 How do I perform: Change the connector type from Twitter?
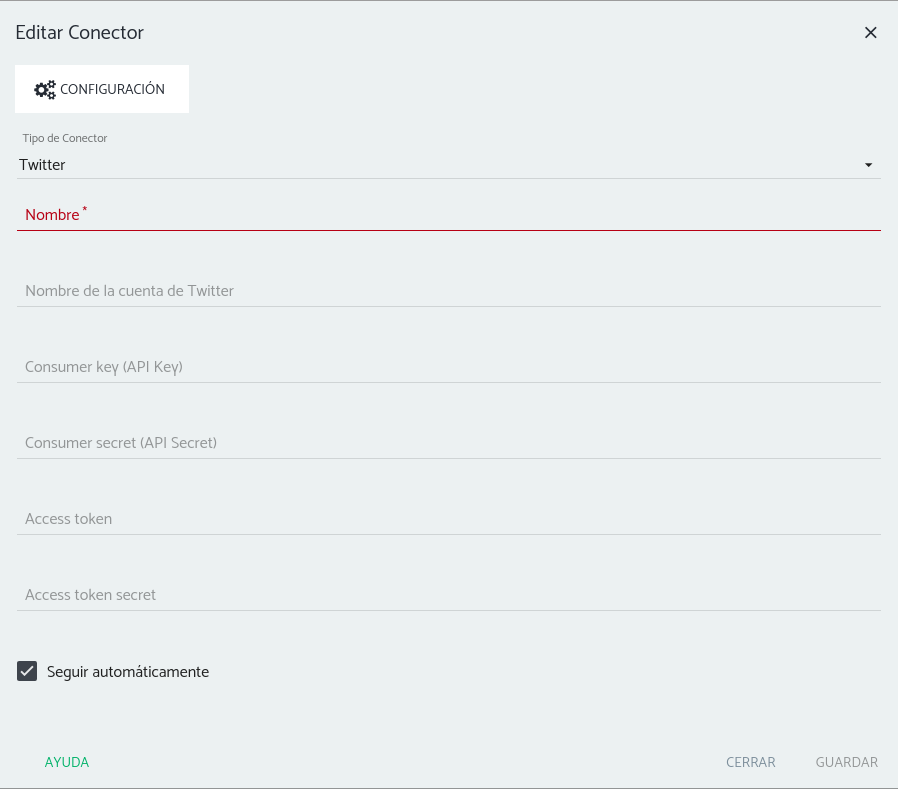click(448, 164)
